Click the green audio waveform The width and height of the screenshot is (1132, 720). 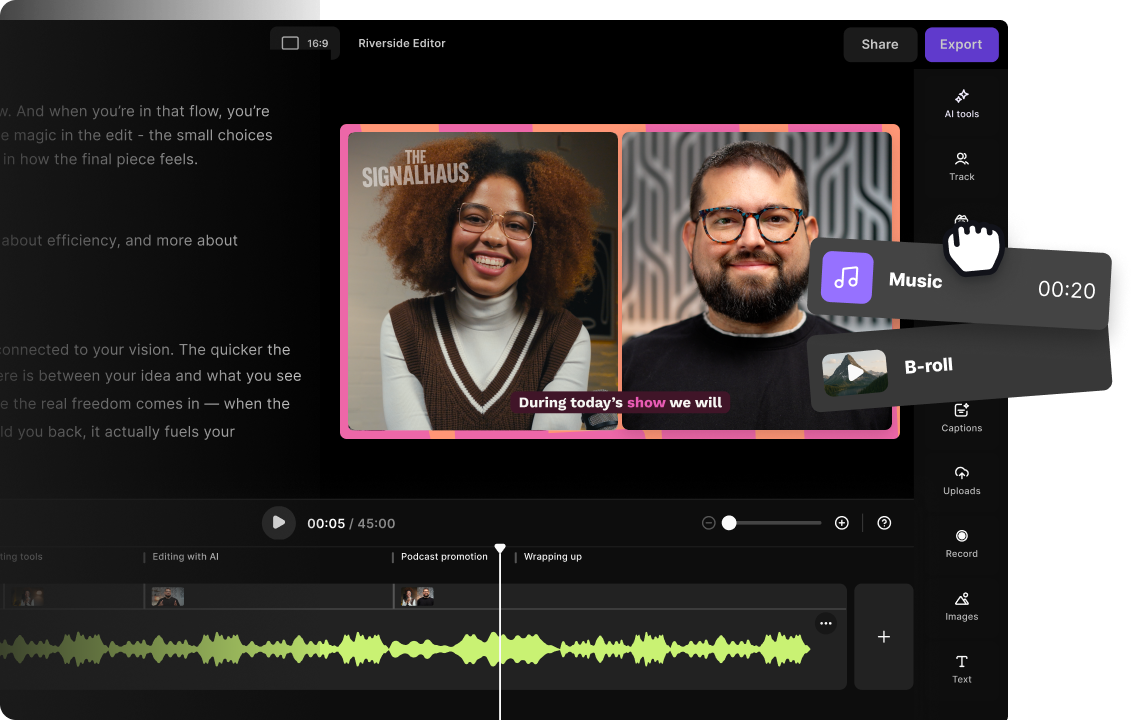click(x=404, y=649)
